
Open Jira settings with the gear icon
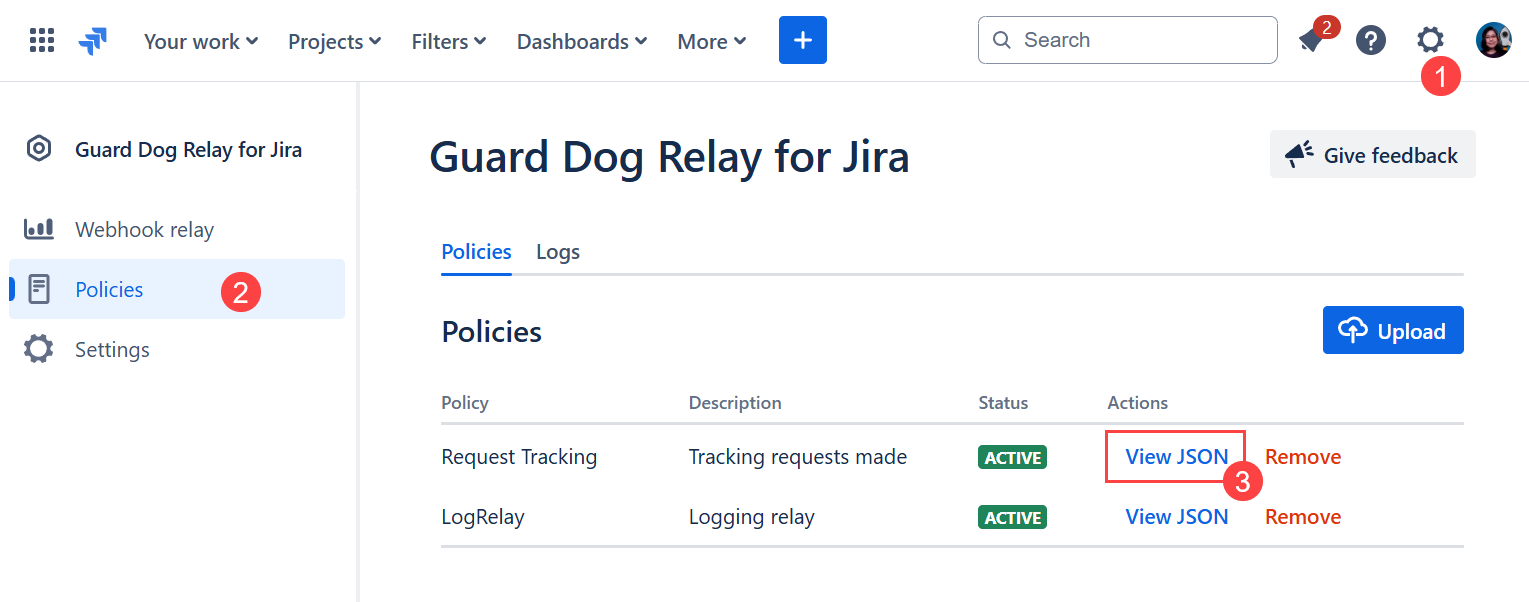pyautogui.click(x=1430, y=40)
